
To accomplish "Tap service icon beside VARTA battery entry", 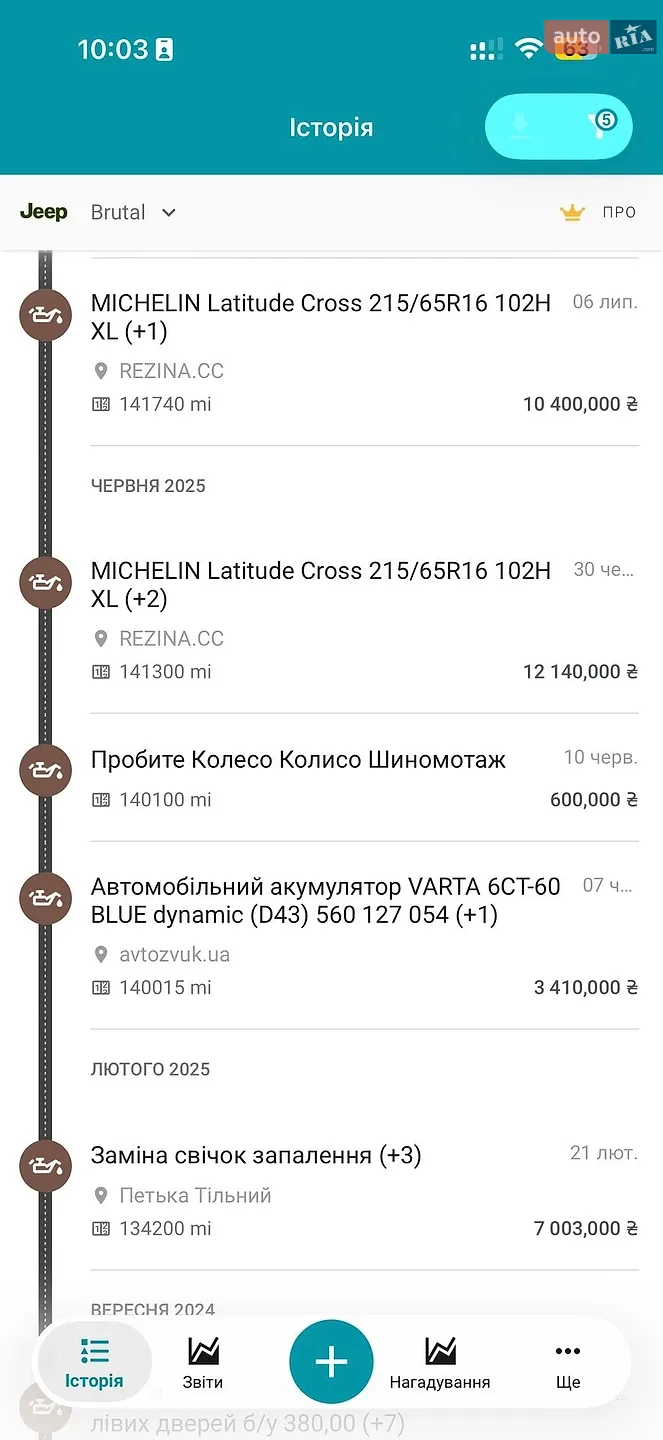I will point(46,898).
